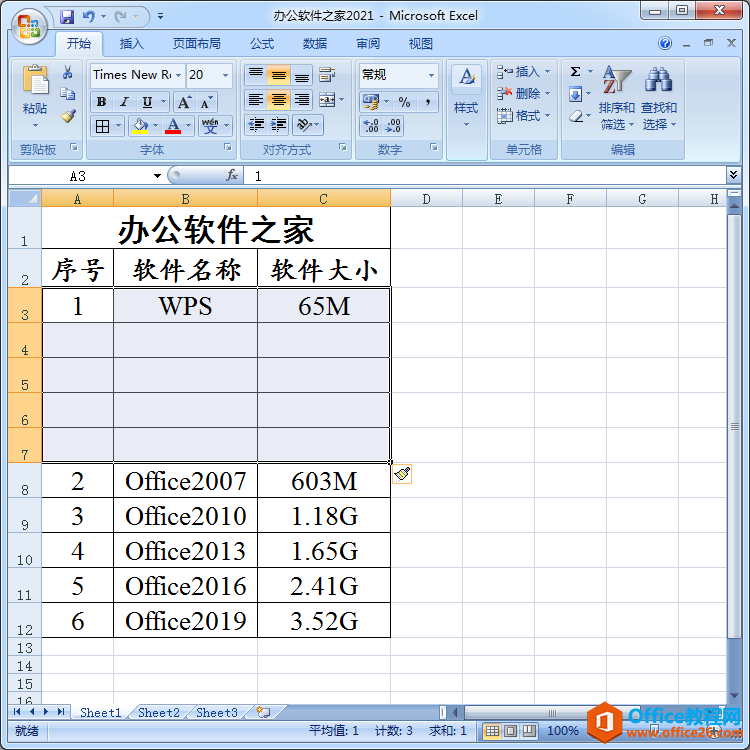Apply comma style
The image size is (750, 750).
point(428,102)
